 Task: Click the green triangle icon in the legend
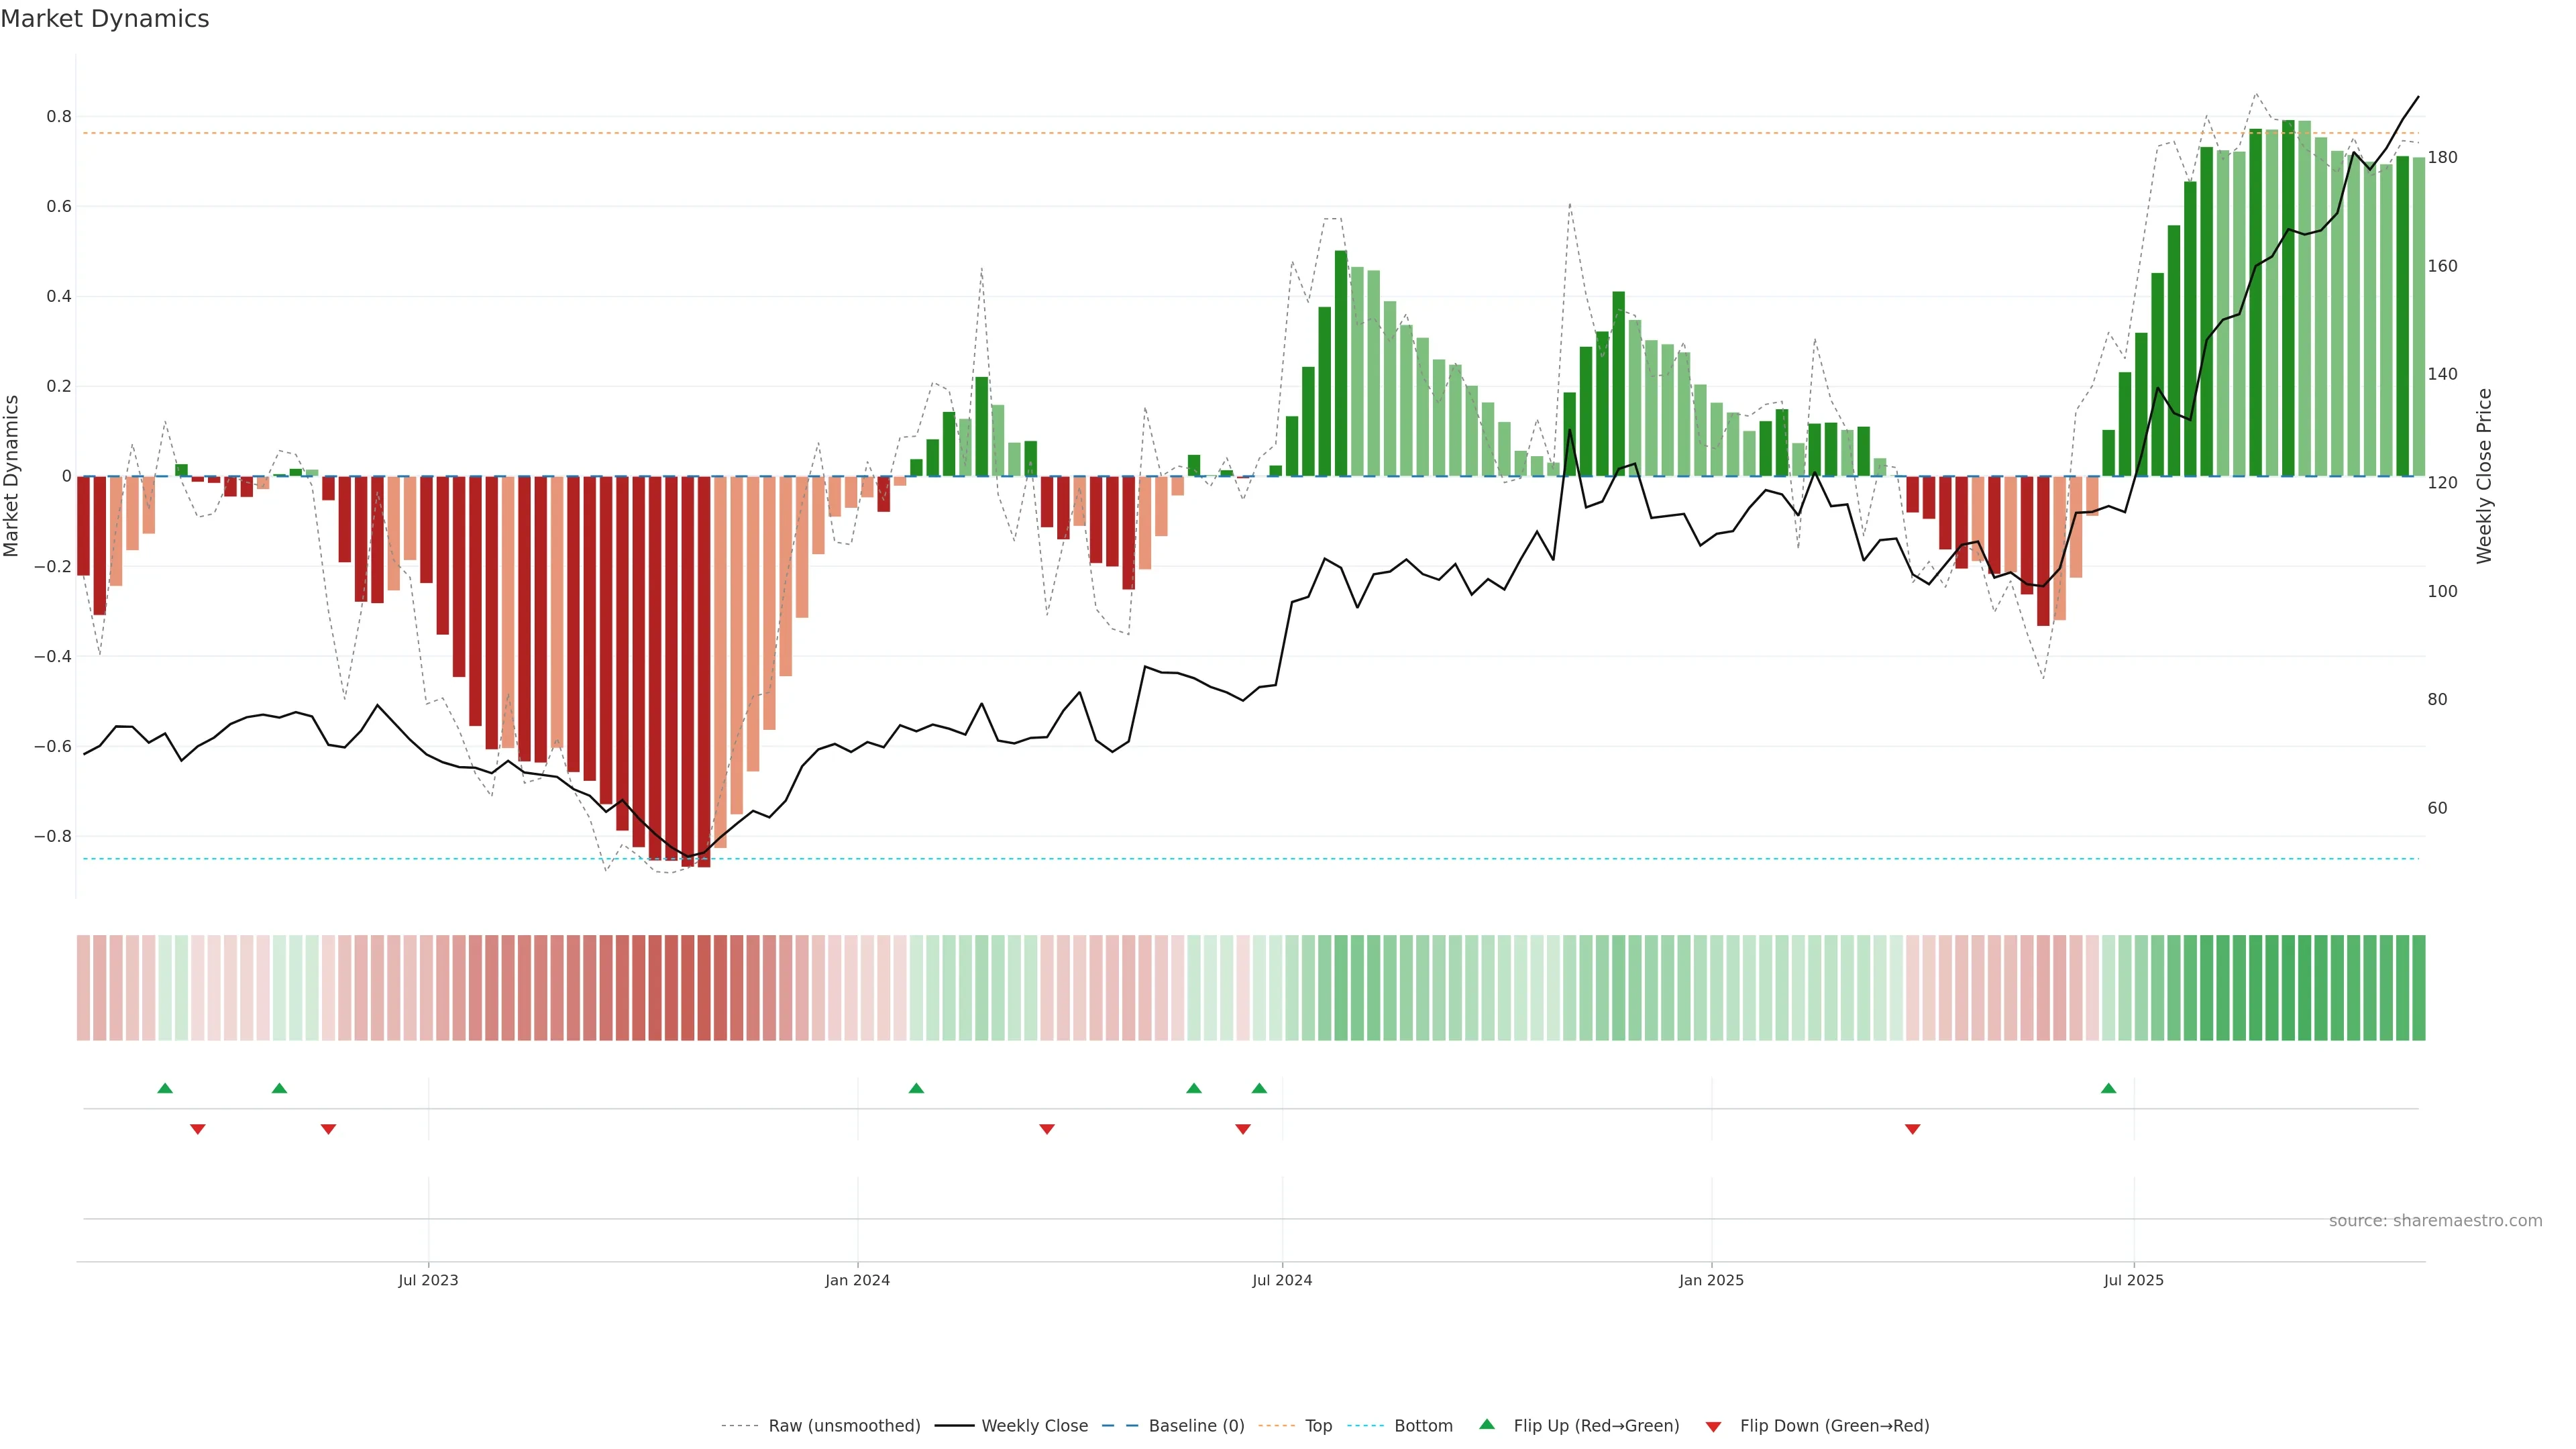point(1487,1424)
